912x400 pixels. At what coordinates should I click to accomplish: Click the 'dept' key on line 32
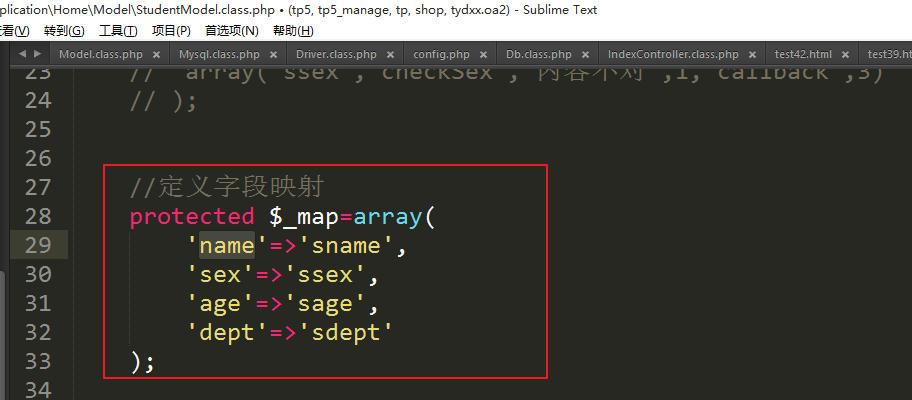click(227, 333)
